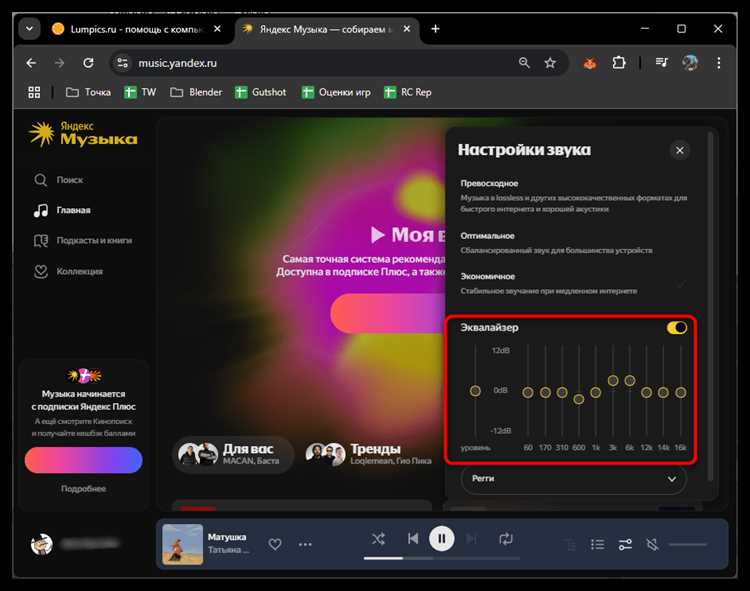The image size is (750, 591).
Task: Click the site information icon
Action: coord(122,63)
